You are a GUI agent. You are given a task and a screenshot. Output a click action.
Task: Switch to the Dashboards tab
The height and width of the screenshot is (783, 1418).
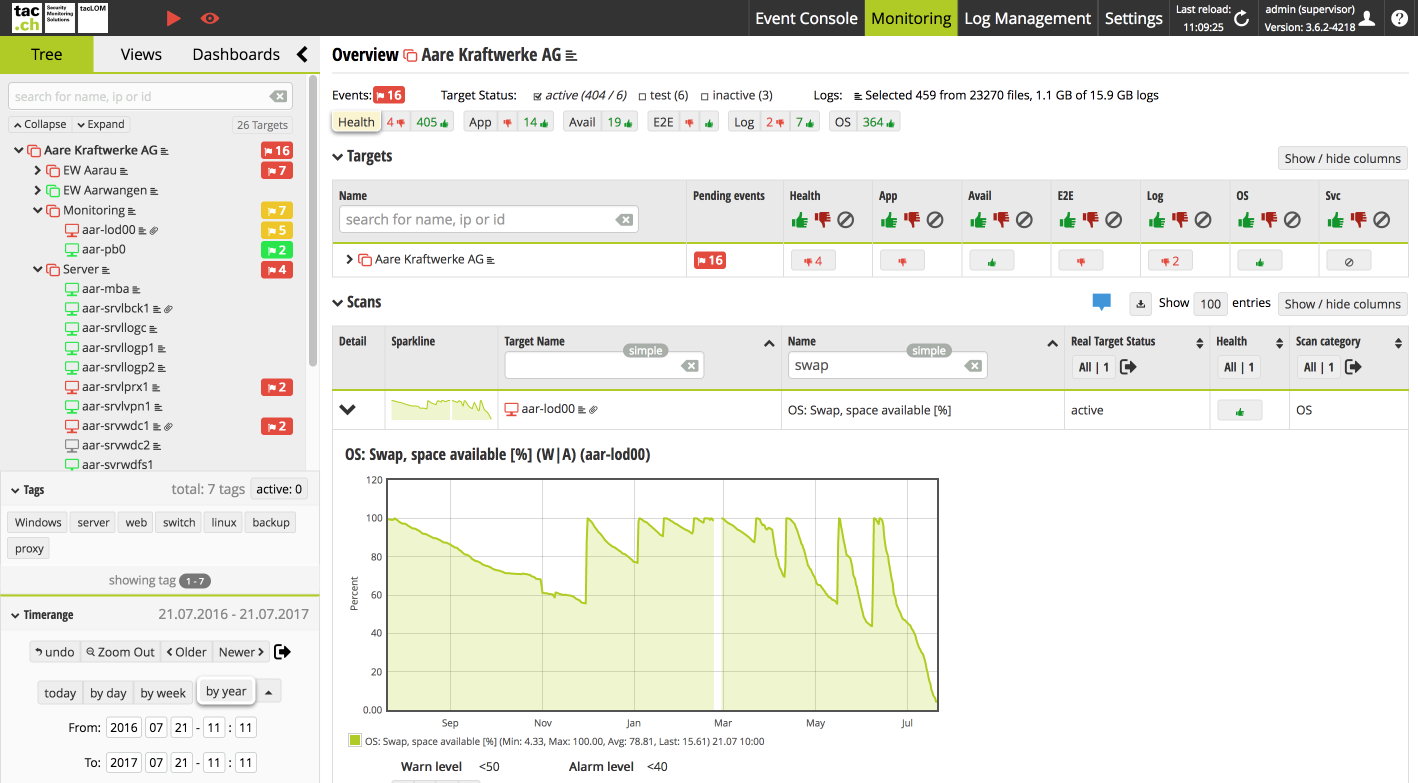pos(236,54)
